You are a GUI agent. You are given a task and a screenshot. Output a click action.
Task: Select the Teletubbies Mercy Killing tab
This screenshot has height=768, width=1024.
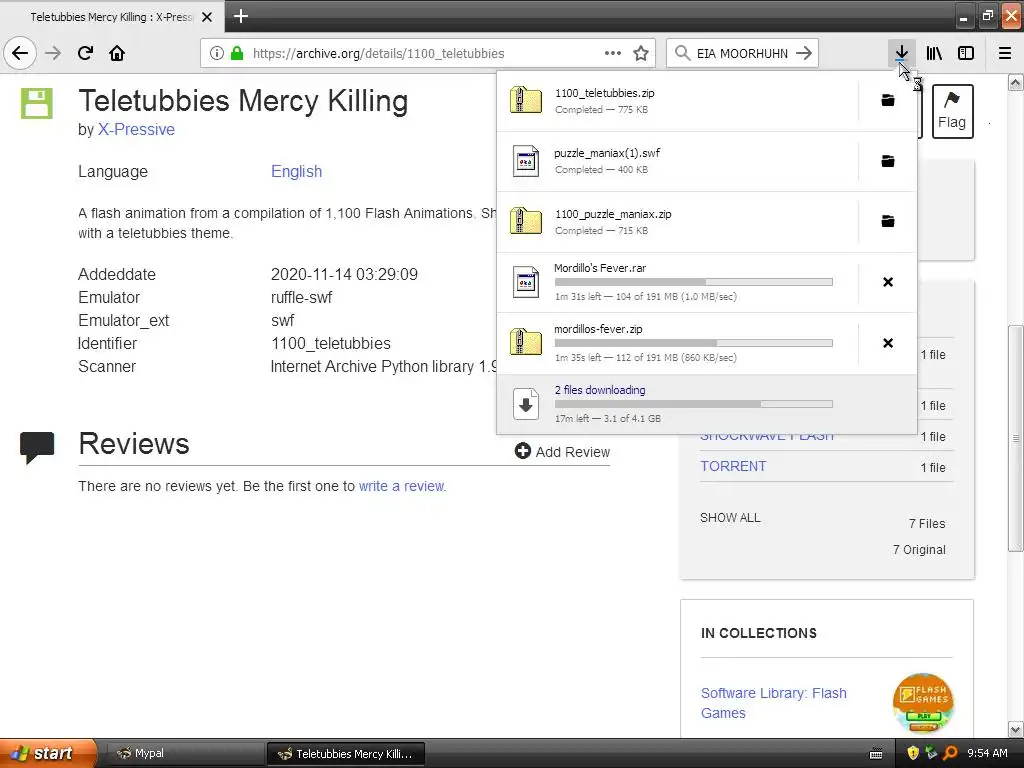pyautogui.click(x=112, y=17)
